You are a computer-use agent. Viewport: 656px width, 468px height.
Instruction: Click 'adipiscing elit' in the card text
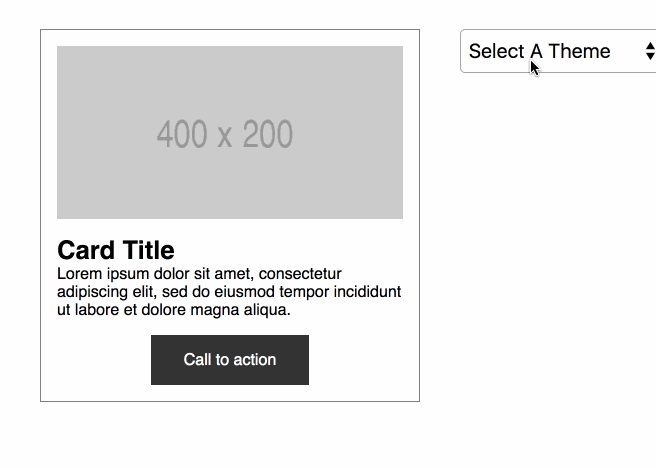click(x=107, y=292)
